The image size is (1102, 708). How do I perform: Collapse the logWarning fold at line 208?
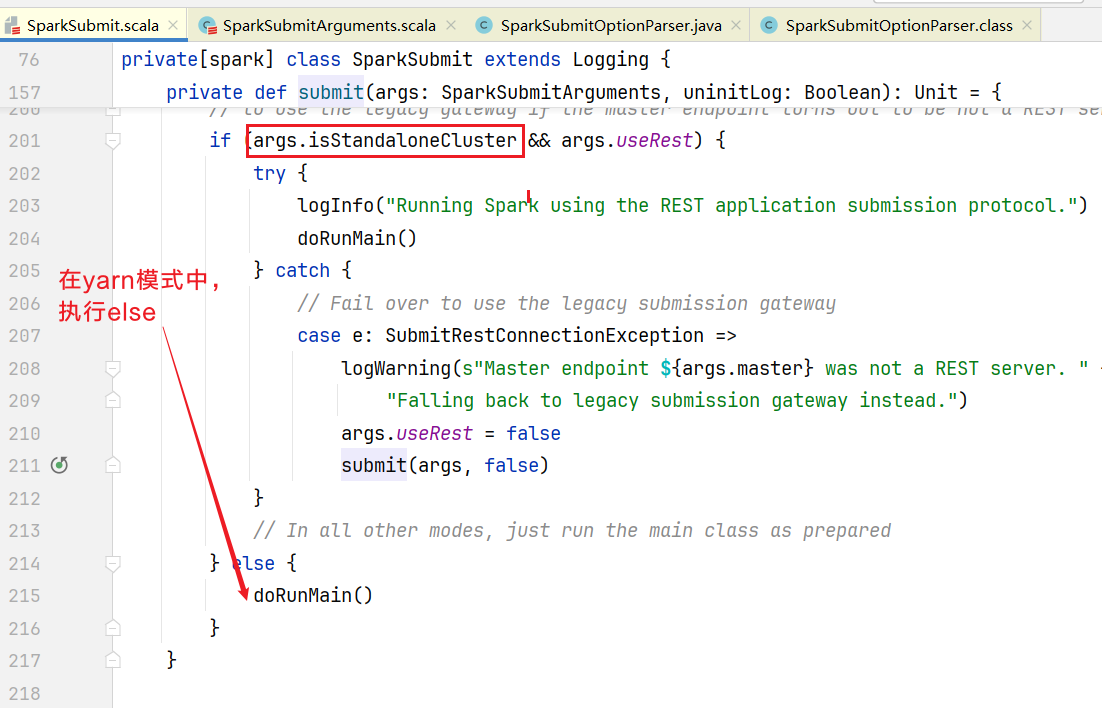click(x=112, y=368)
